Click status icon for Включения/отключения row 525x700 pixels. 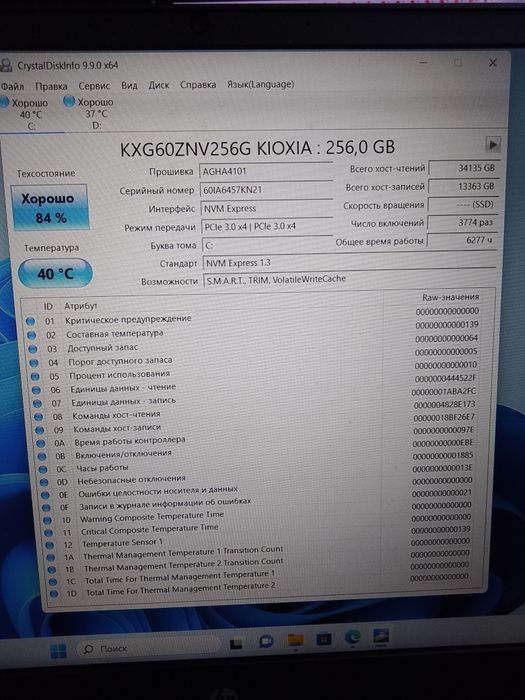42,456
